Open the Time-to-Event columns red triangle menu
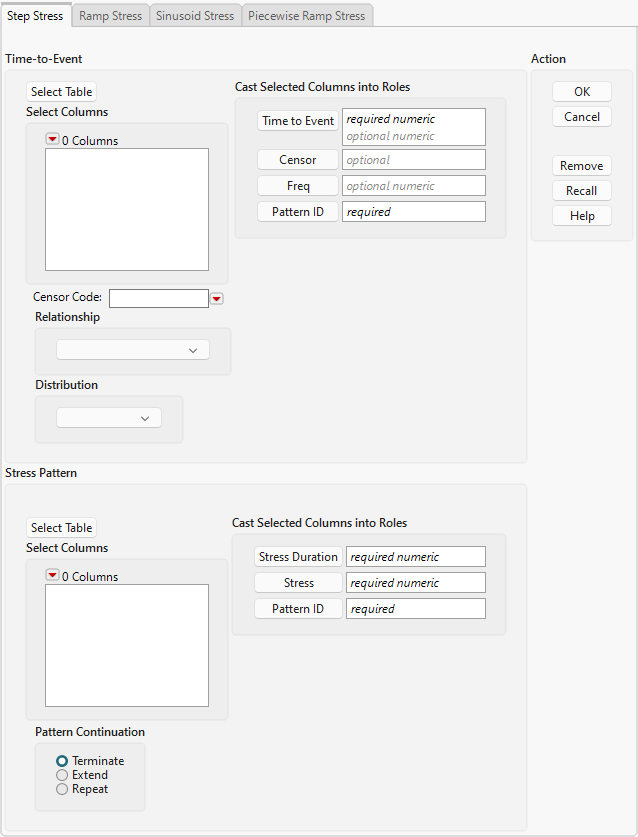 53,141
